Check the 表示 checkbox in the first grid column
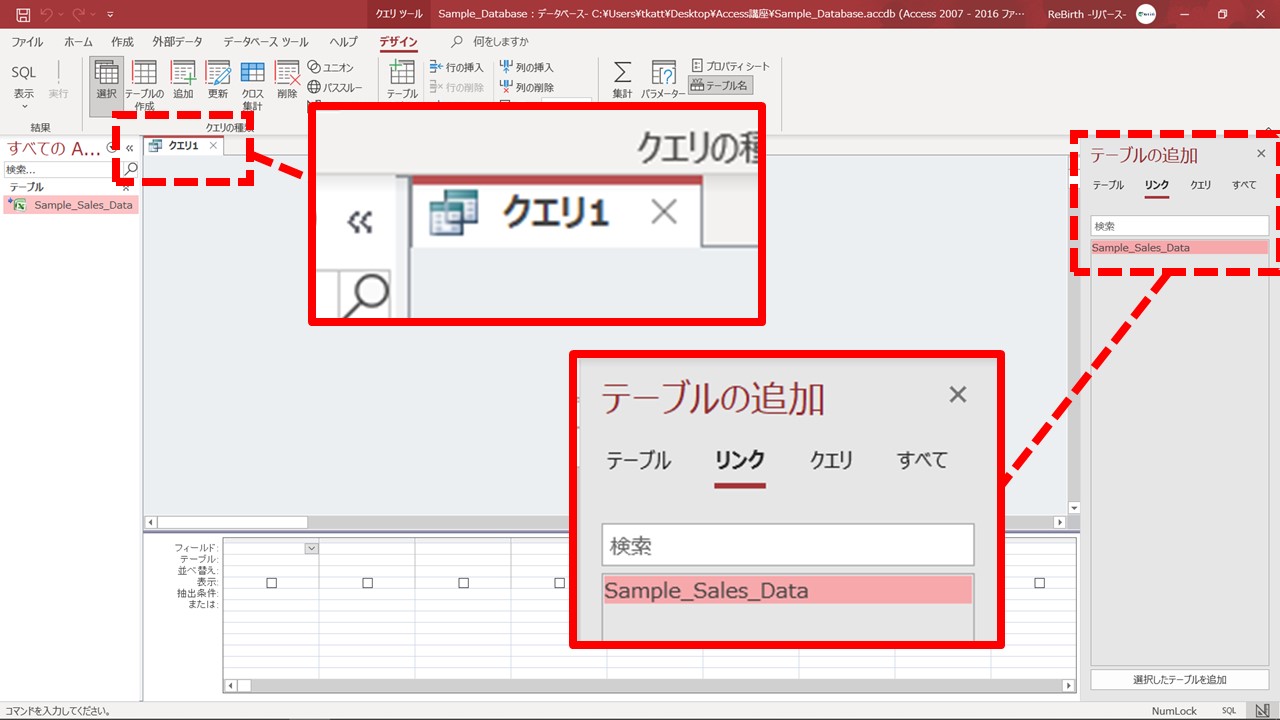This screenshot has height=720, width=1280. click(x=271, y=583)
